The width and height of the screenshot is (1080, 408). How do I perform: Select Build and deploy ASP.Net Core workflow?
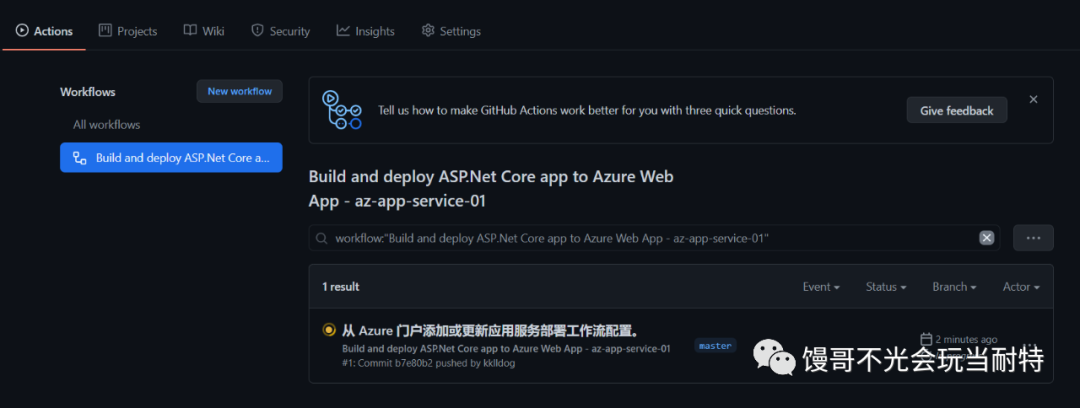tap(171, 158)
